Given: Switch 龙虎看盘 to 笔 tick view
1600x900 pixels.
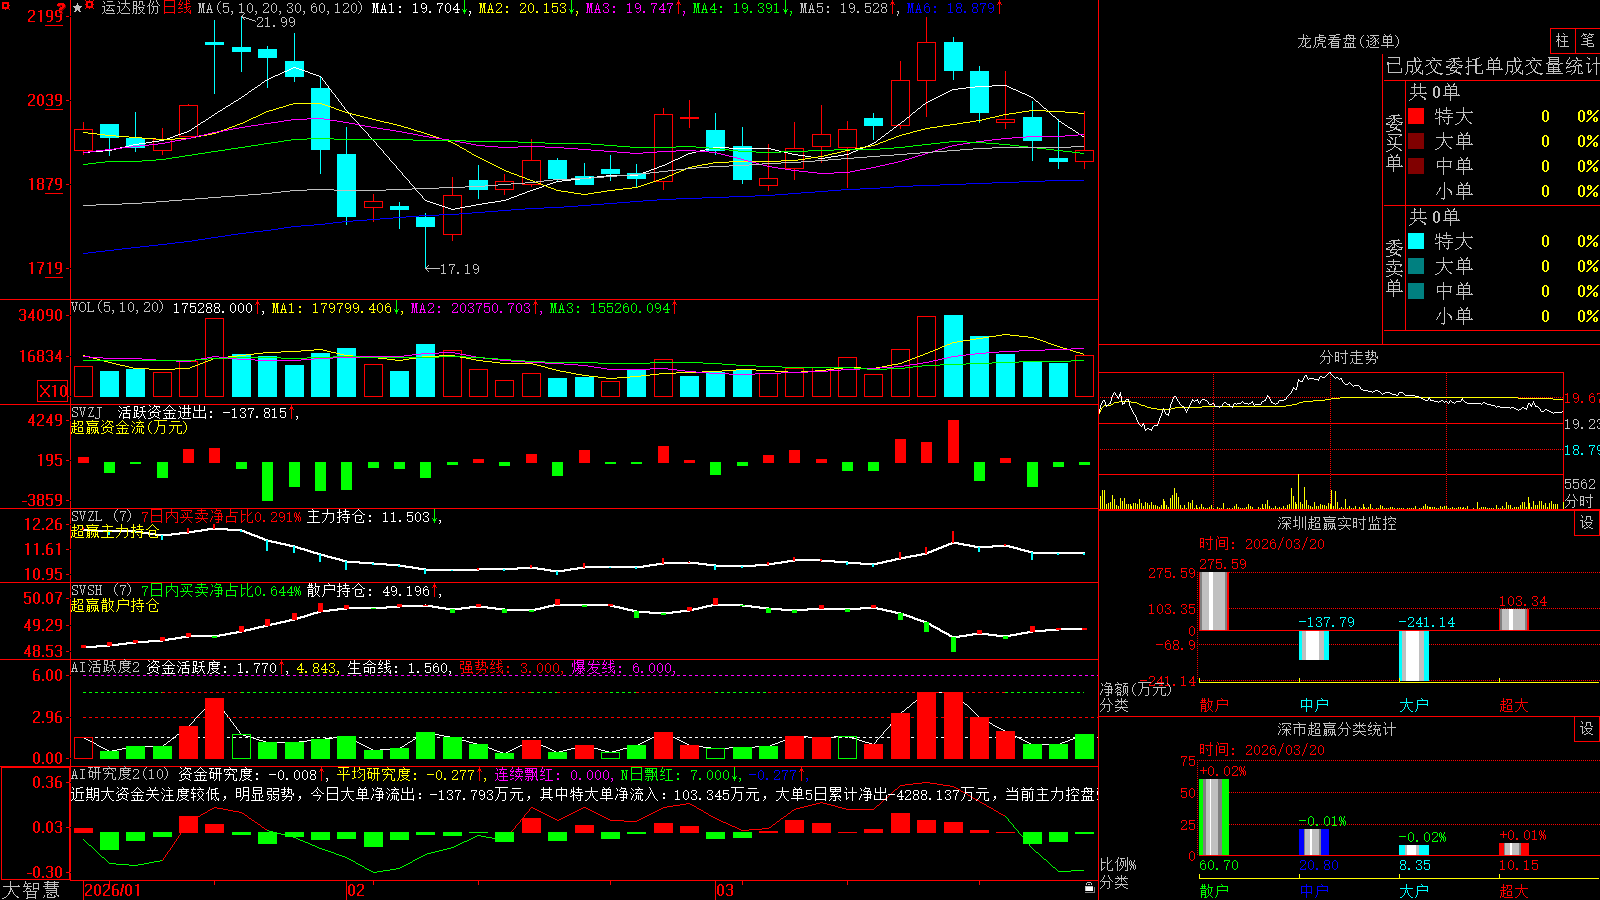Looking at the screenshot, I should pyautogui.click(x=1587, y=40).
